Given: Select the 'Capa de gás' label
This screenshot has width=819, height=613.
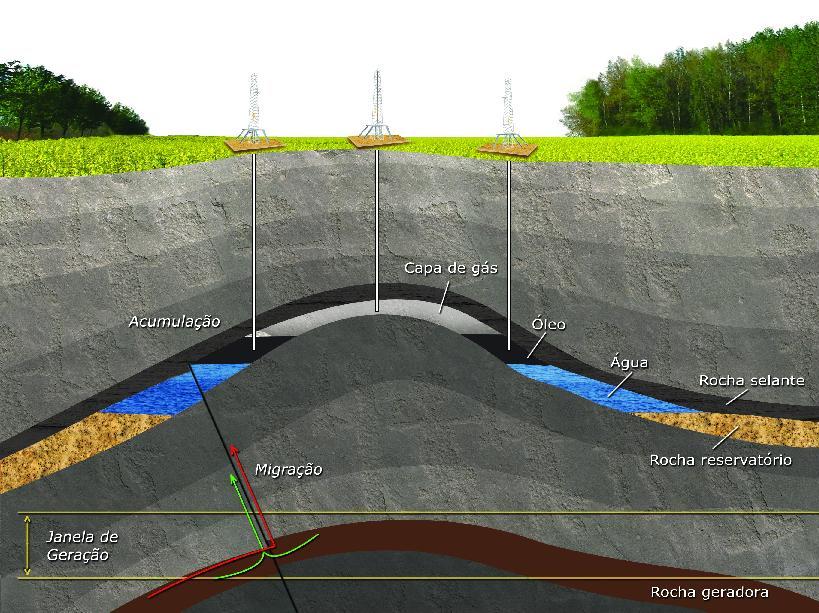Looking at the screenshot, I should pyautogui.click(x=450, y=268).
